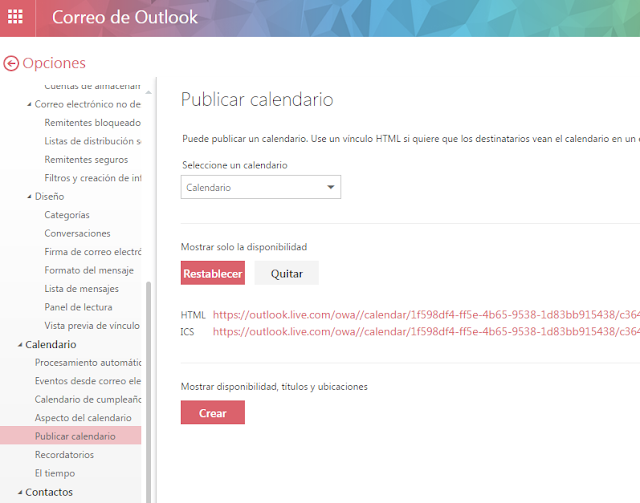Click the Crear button
Screen dimensions: 640x503
coord(213,412)
